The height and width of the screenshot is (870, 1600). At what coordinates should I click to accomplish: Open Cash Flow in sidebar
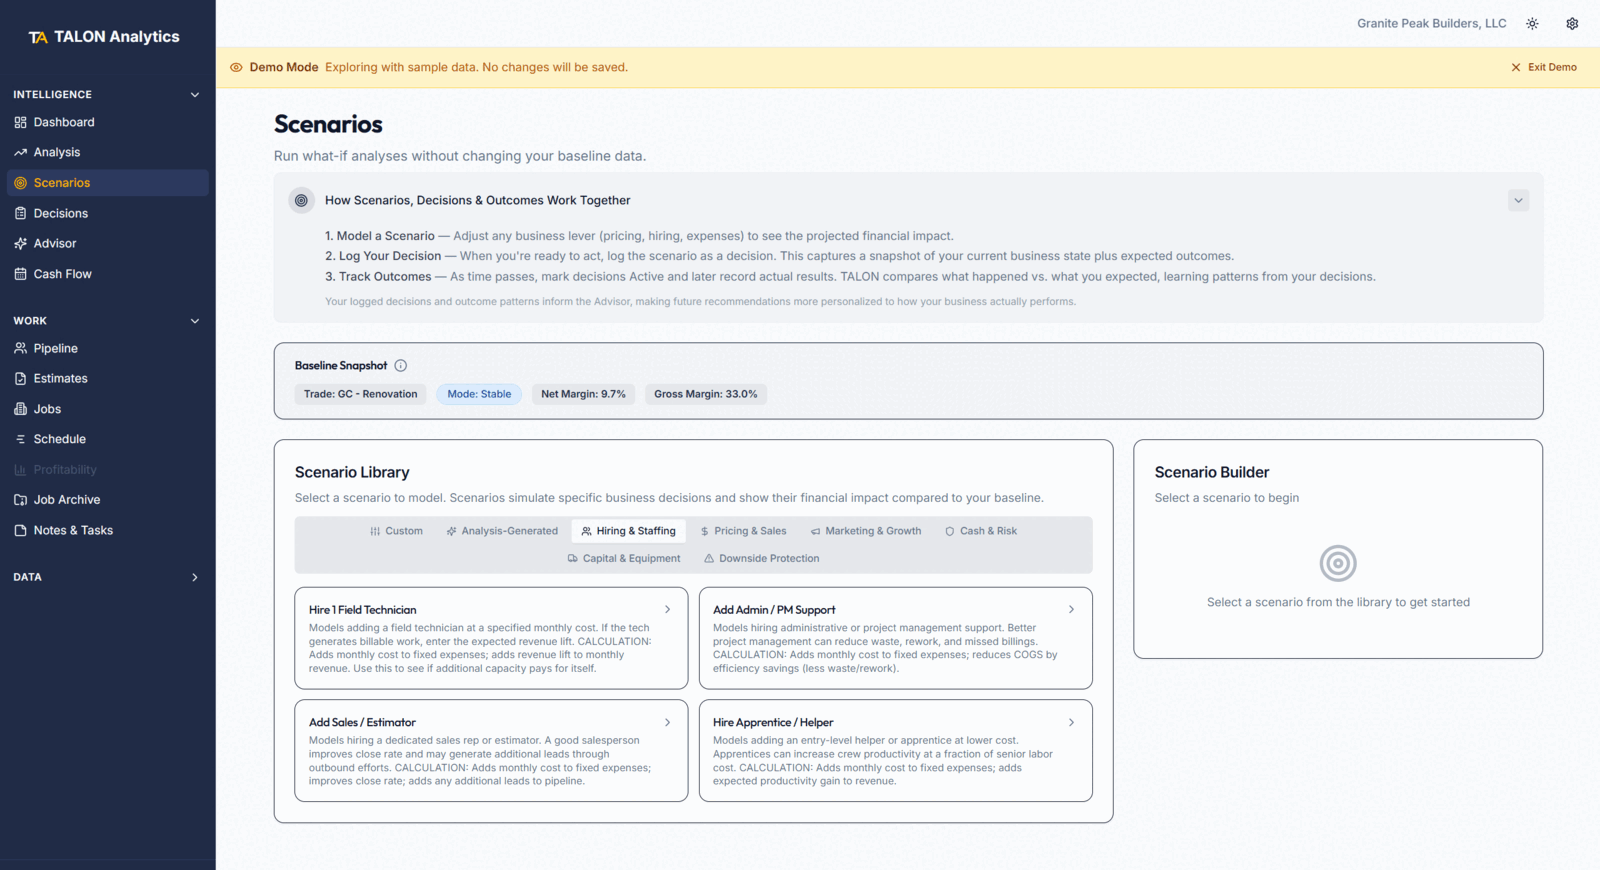point(108,274)
